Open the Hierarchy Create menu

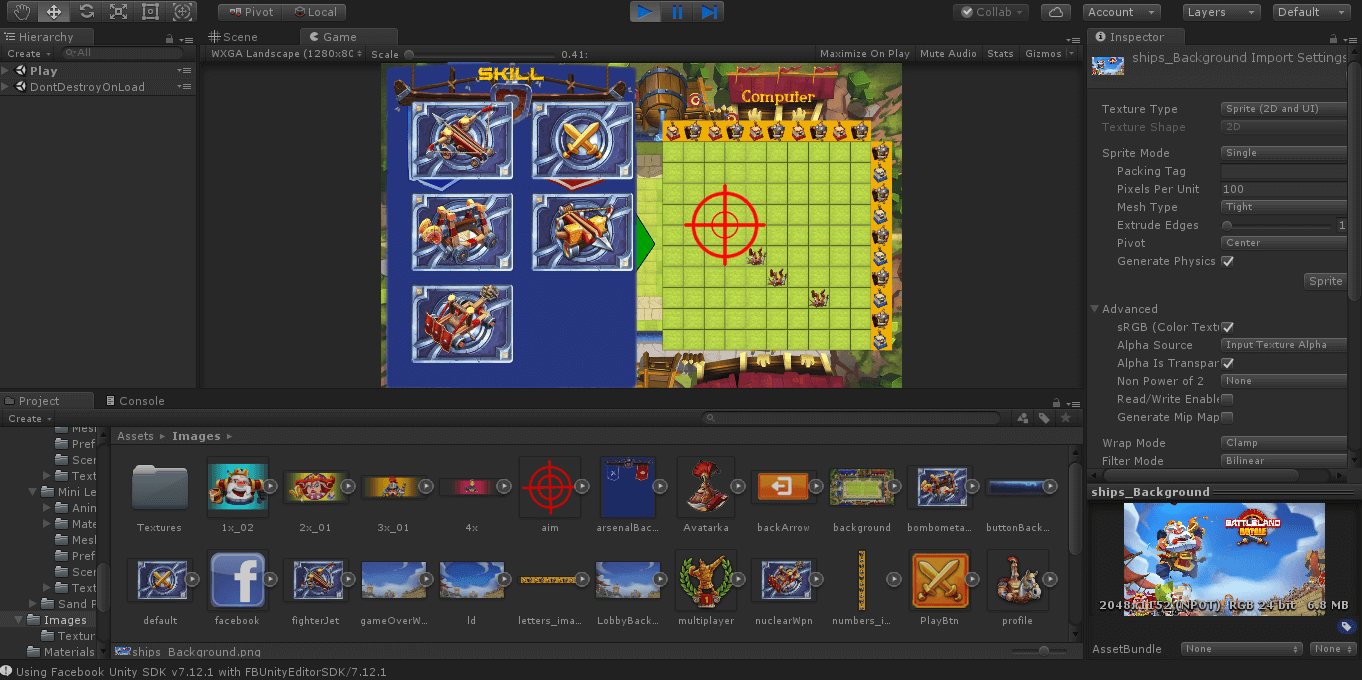tap(27, 54)
